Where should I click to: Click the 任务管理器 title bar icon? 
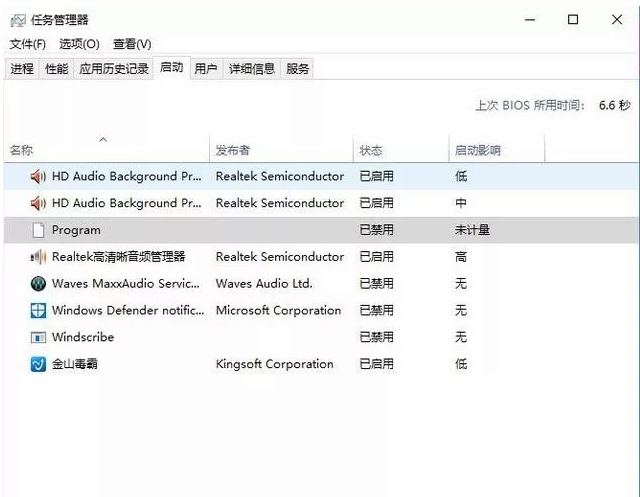tap(18, 19)
